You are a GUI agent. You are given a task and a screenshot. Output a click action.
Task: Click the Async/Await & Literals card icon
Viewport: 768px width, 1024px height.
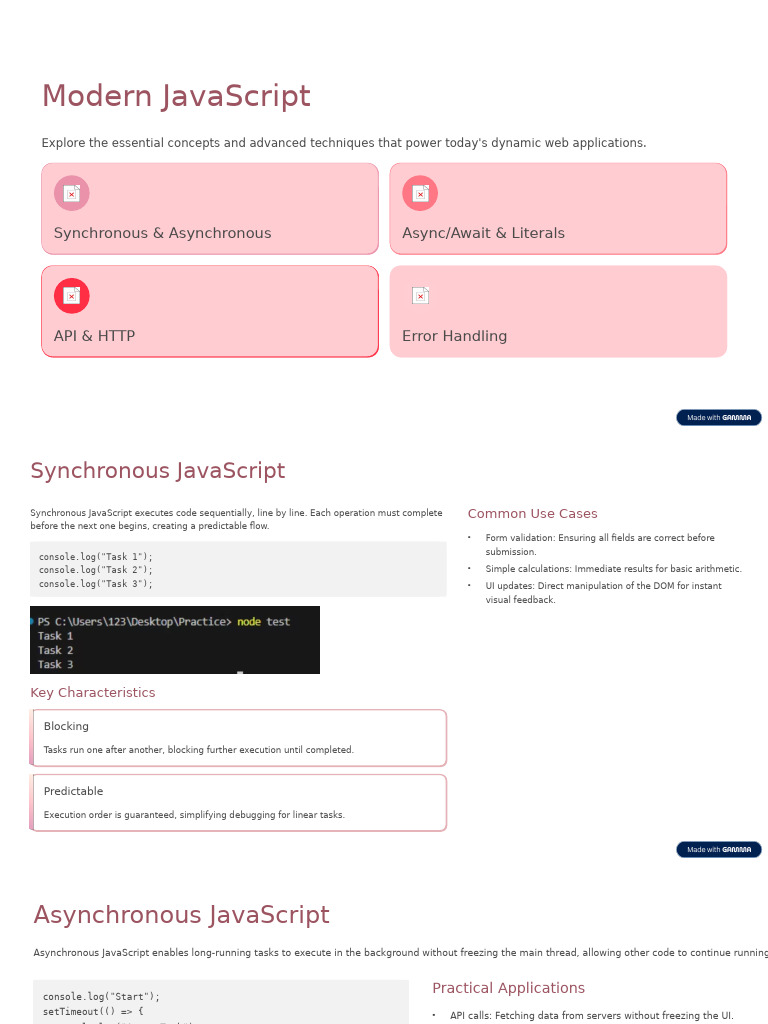click(420, 193)
